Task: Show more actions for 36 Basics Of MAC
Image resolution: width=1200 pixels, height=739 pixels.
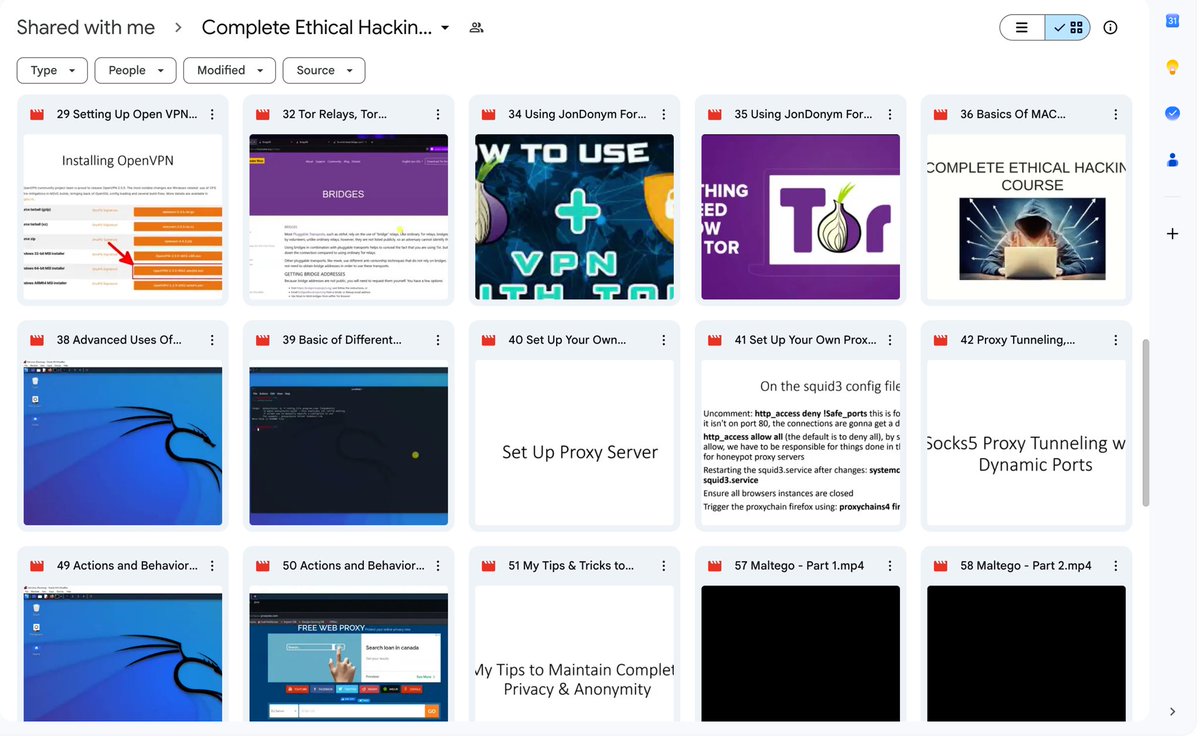Action: tap(1116, 115)
